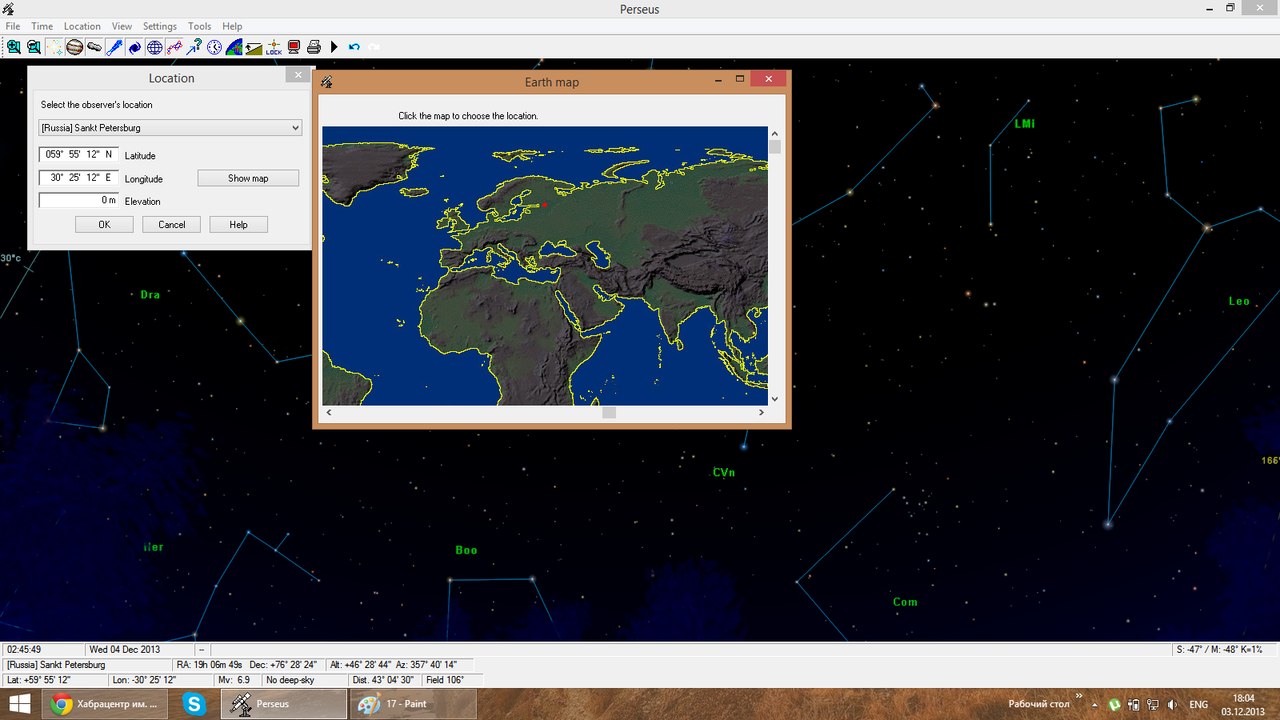Click the vertical scrollbar thumb of map

point(775,147)
